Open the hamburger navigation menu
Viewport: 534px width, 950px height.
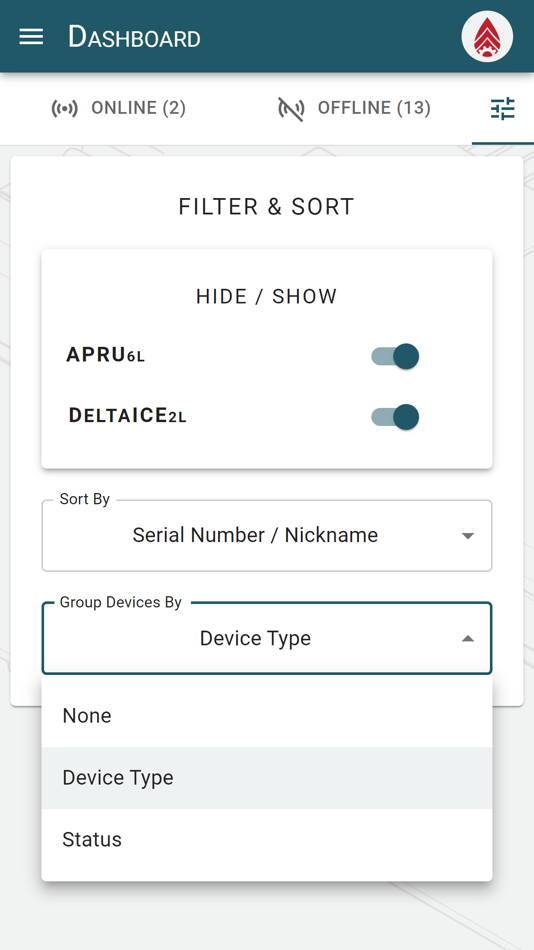tap(31, 37)
